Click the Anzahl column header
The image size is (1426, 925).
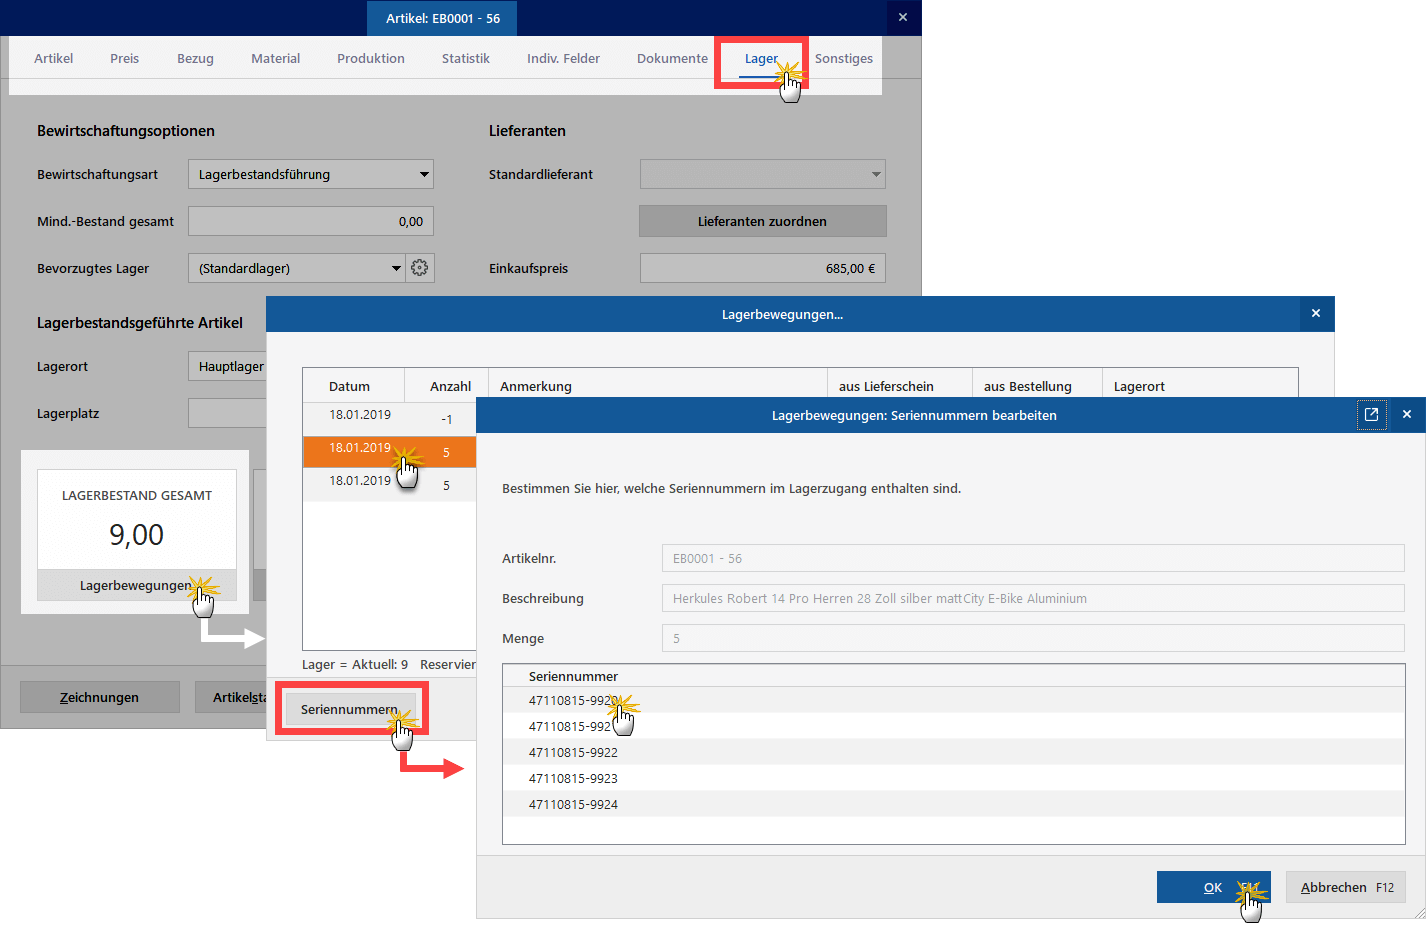[446, 385]
